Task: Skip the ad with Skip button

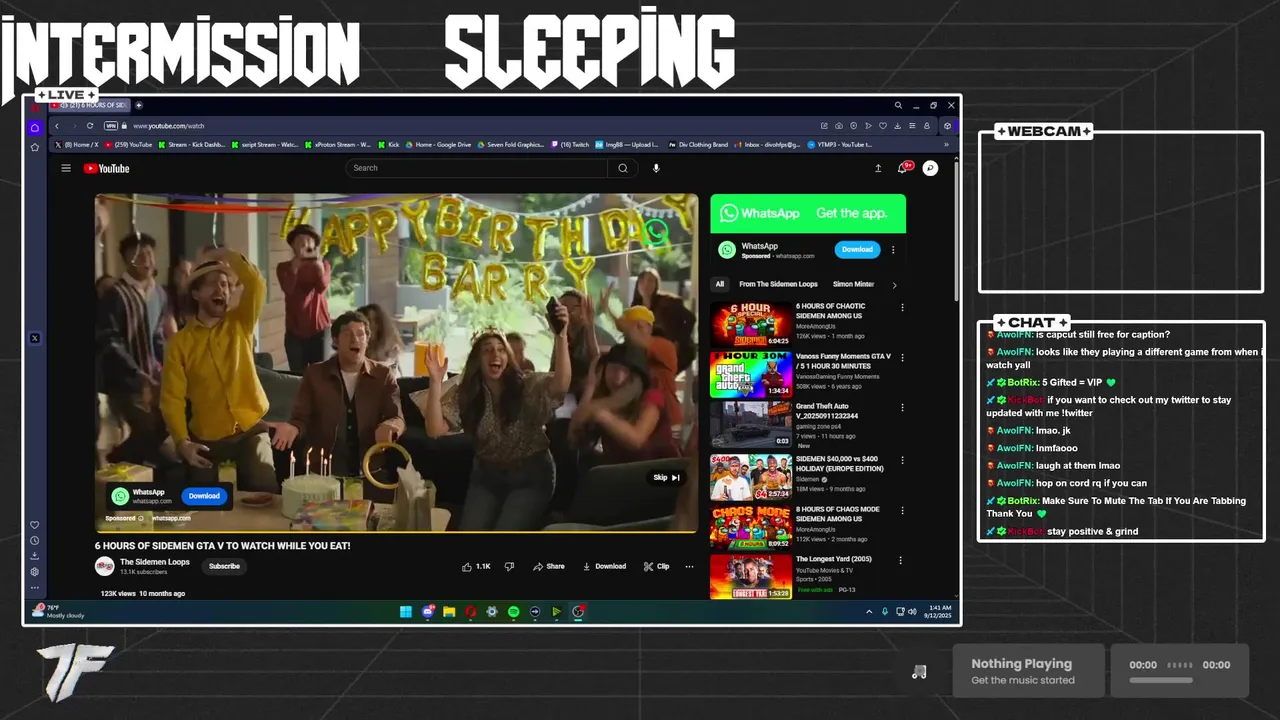Action: (x=666, y=478)
